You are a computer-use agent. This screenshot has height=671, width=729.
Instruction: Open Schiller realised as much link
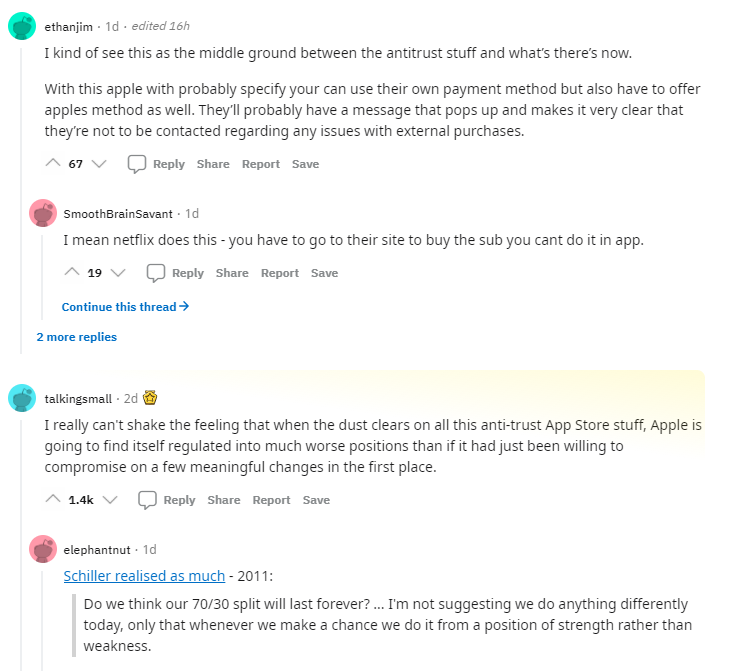tap(144, 576)
